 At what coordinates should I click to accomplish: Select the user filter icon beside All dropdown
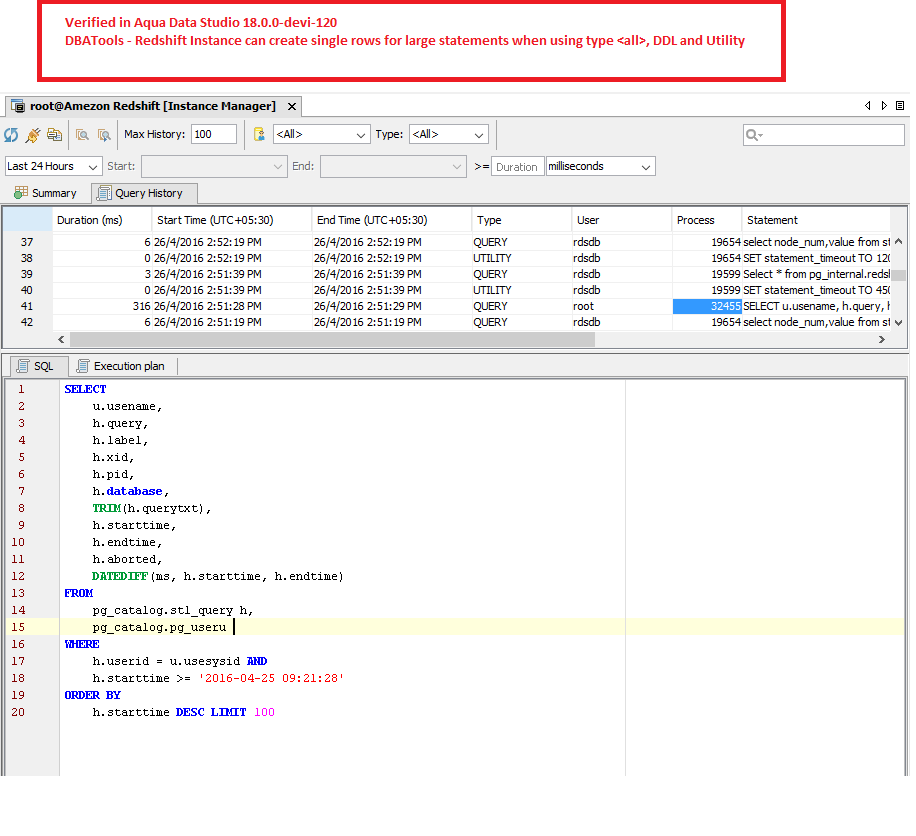click(259, 134)
